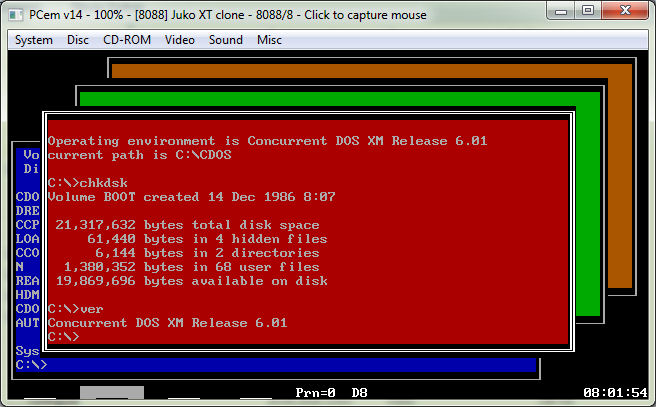Click 'HDM' entry in blue window
The image size is (656, 407).
pyautogui.click(x=27, y=295)
